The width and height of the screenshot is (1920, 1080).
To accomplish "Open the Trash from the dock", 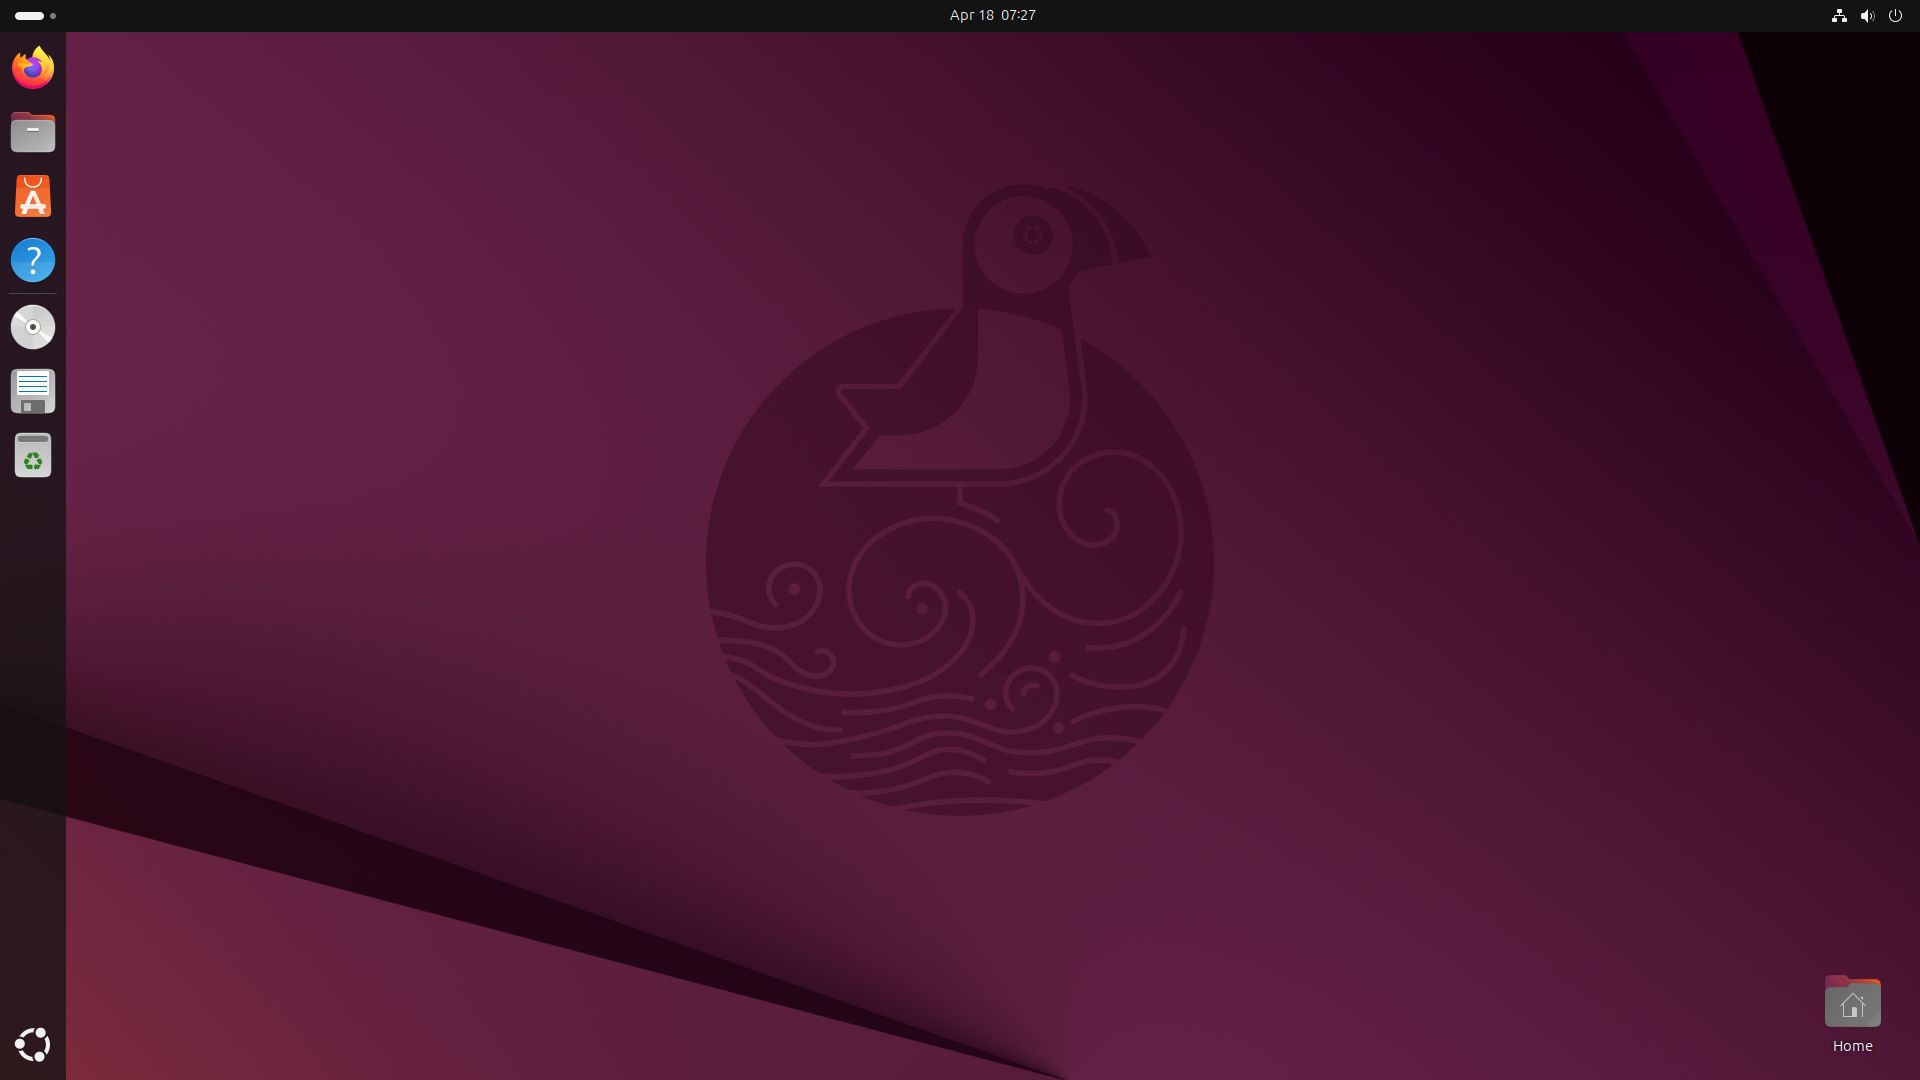I will [33, 455].
